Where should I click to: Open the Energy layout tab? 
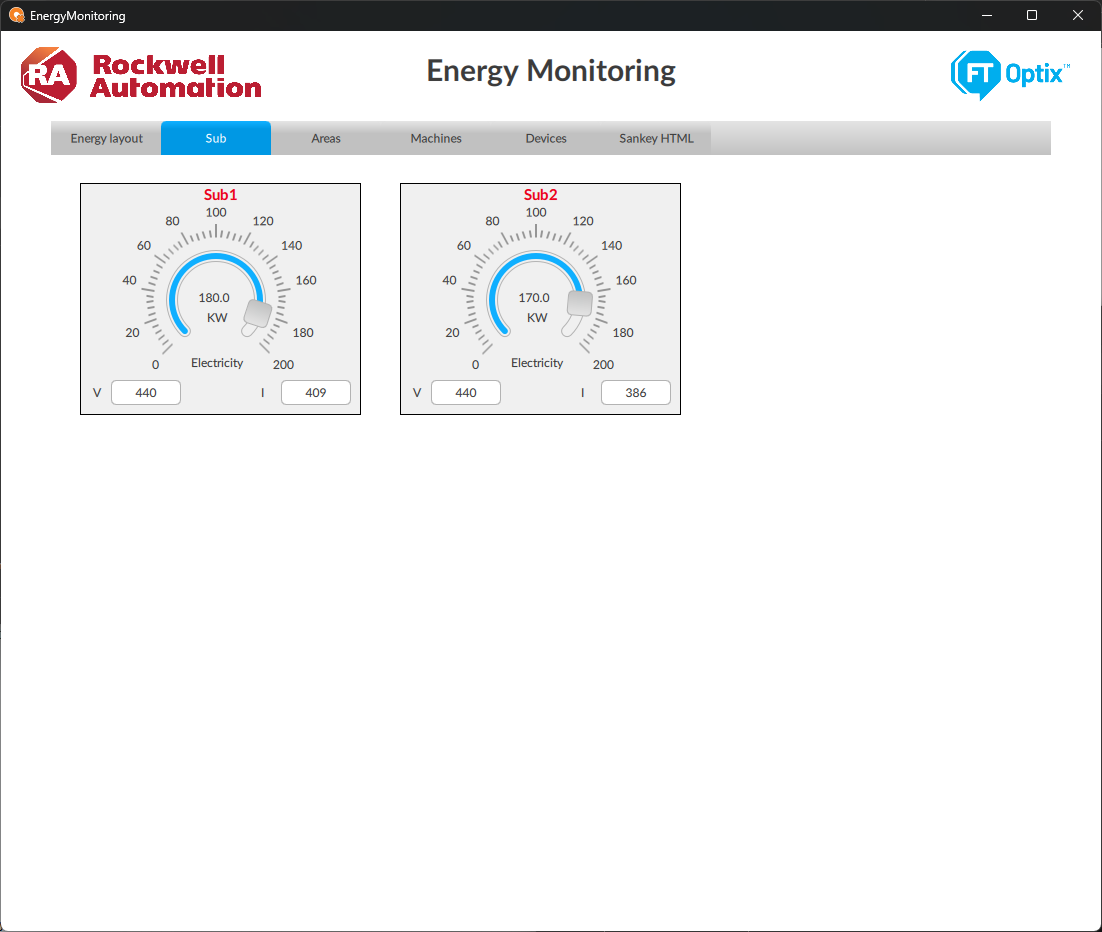click(x=106, y=138)
